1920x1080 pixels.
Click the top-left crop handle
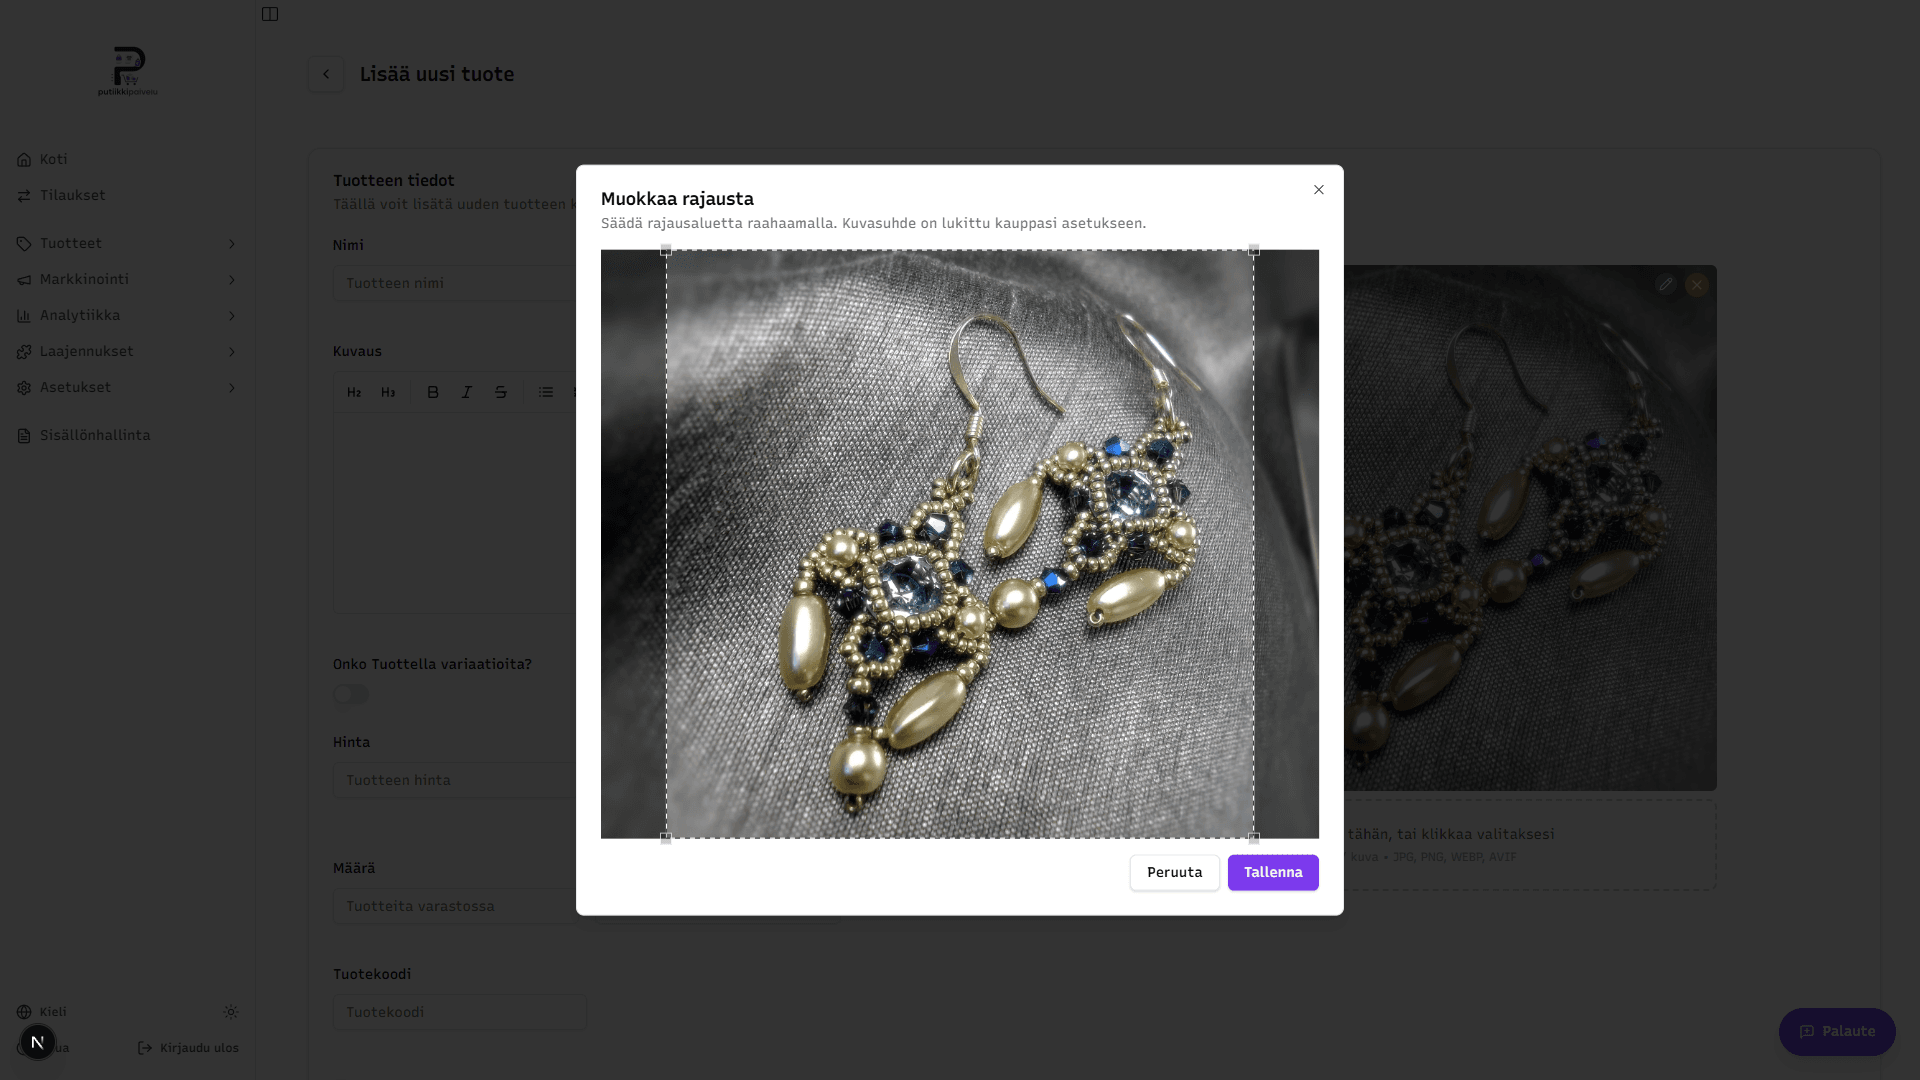(666, 250)
